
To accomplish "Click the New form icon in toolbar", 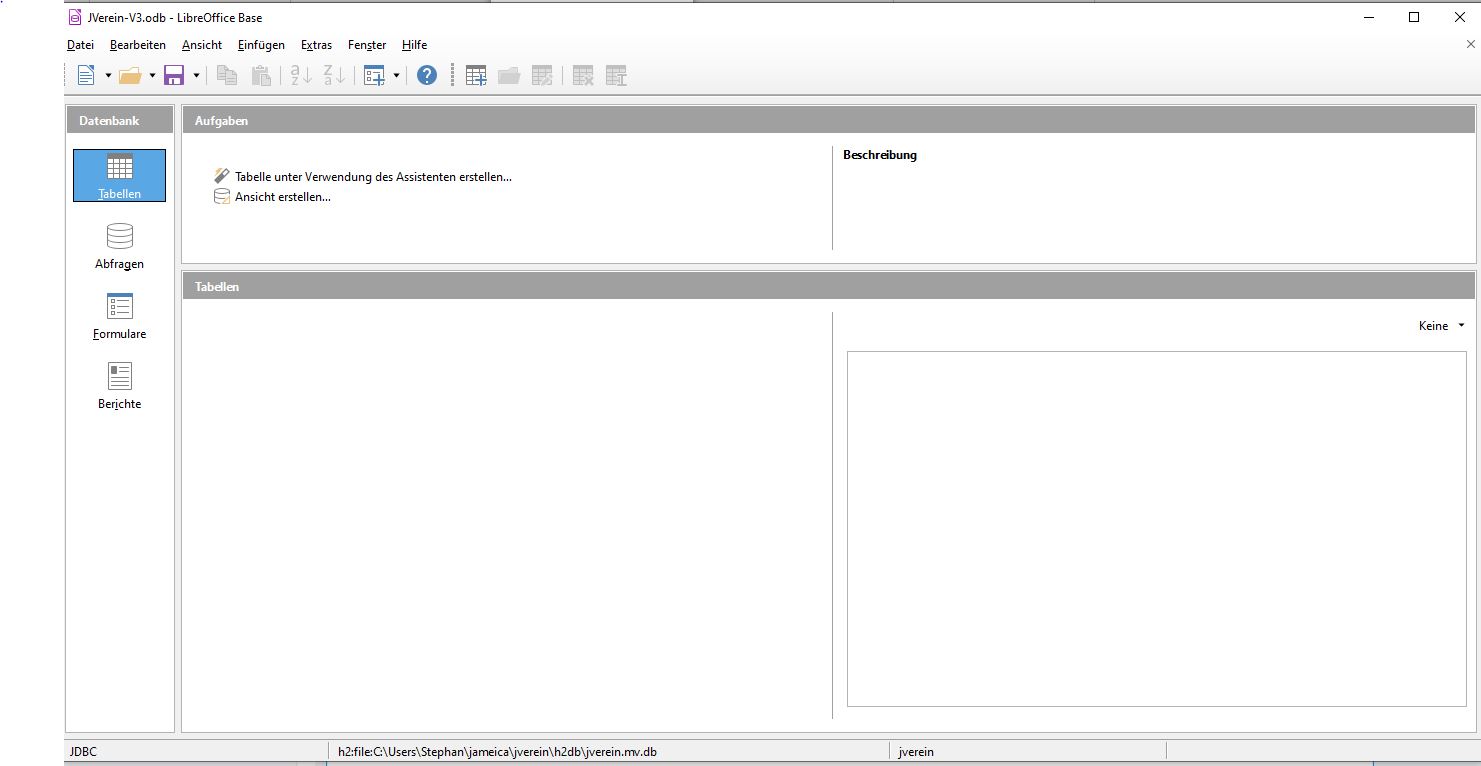I will pos(374,75).
